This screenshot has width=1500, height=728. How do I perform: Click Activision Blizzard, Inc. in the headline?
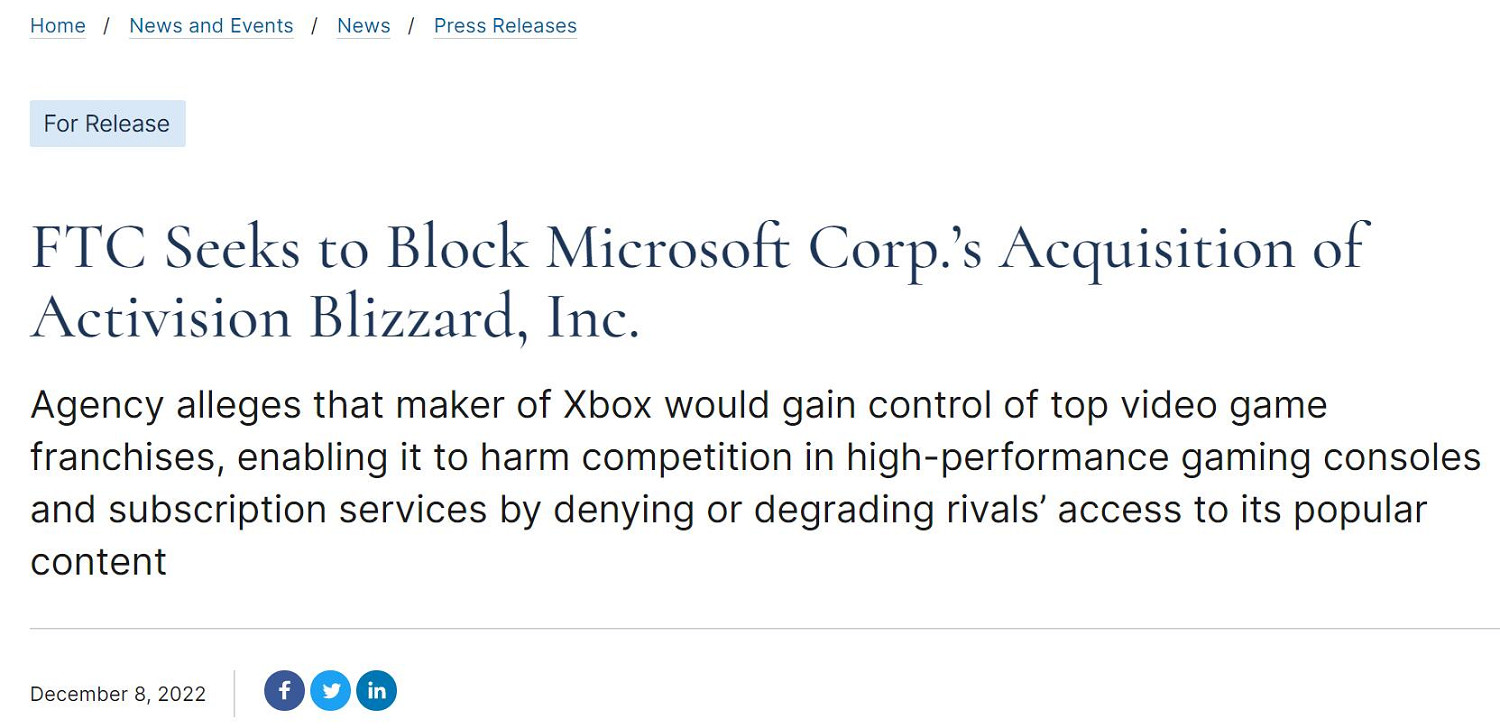(x=335, y=317)
